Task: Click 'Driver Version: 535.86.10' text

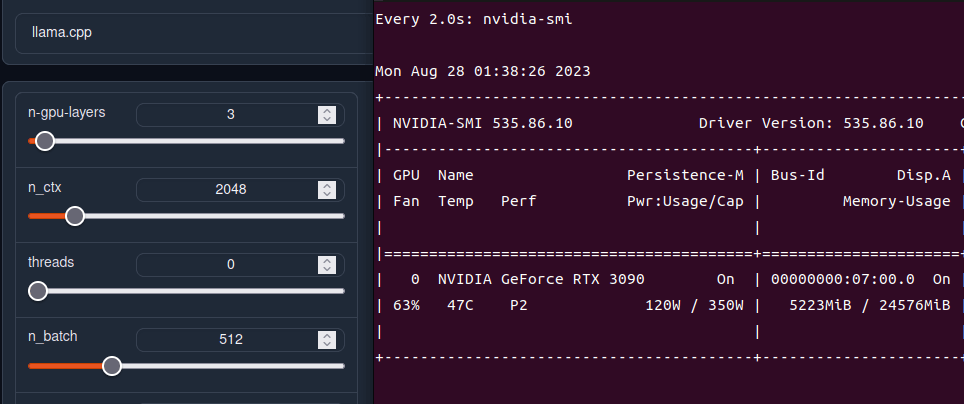Action: click(811, 124)
